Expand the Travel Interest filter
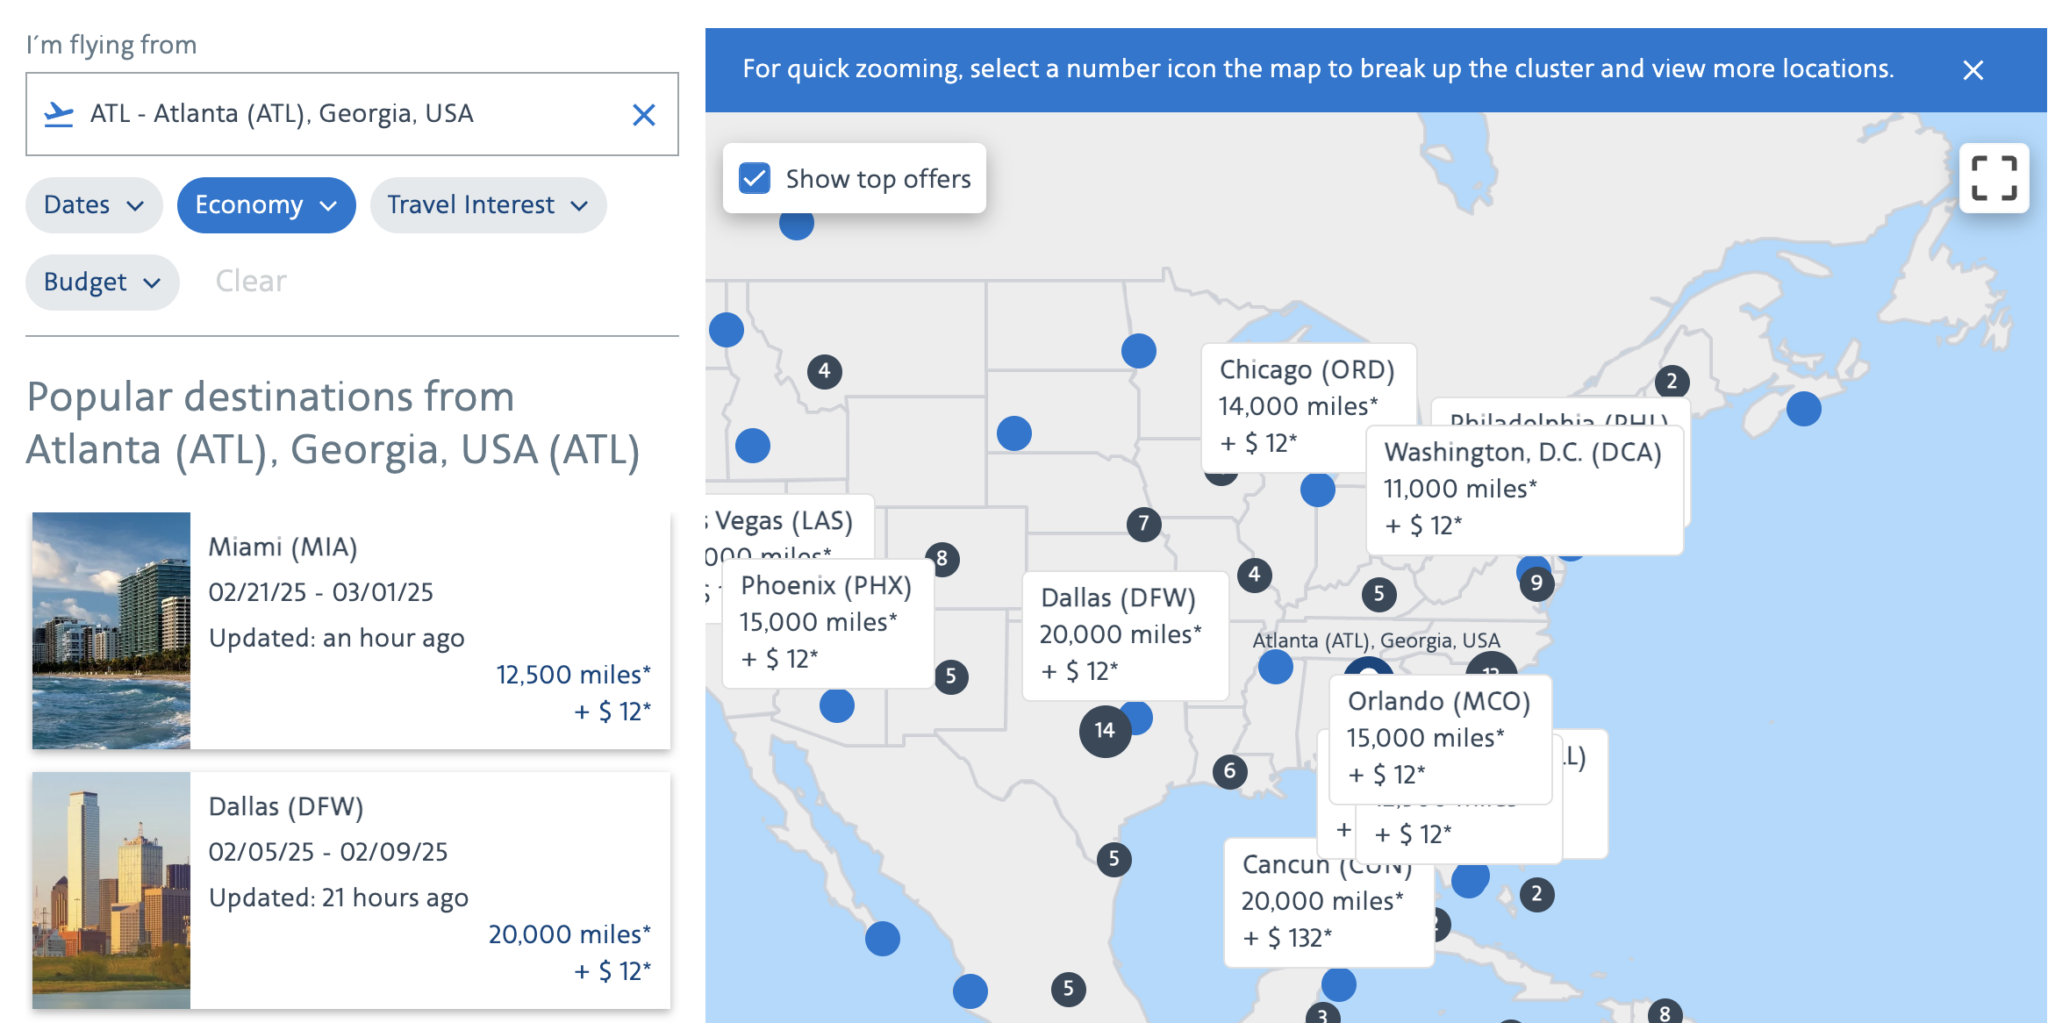This screenshot has height=1023, width=2048. [x=487, y=204]
